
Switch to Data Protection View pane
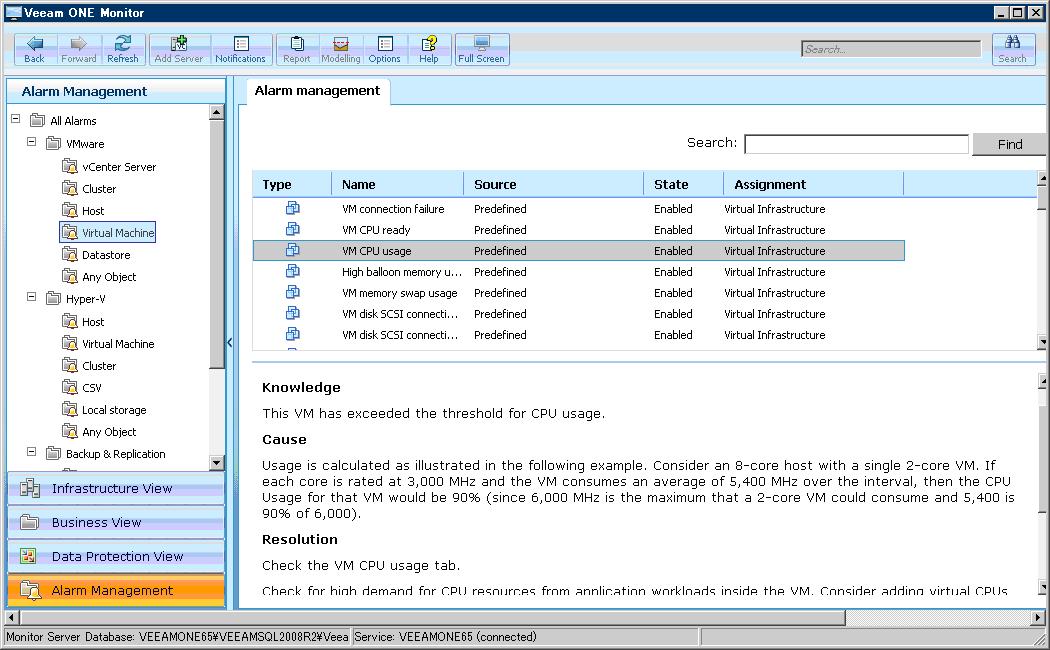click(116, 556)
